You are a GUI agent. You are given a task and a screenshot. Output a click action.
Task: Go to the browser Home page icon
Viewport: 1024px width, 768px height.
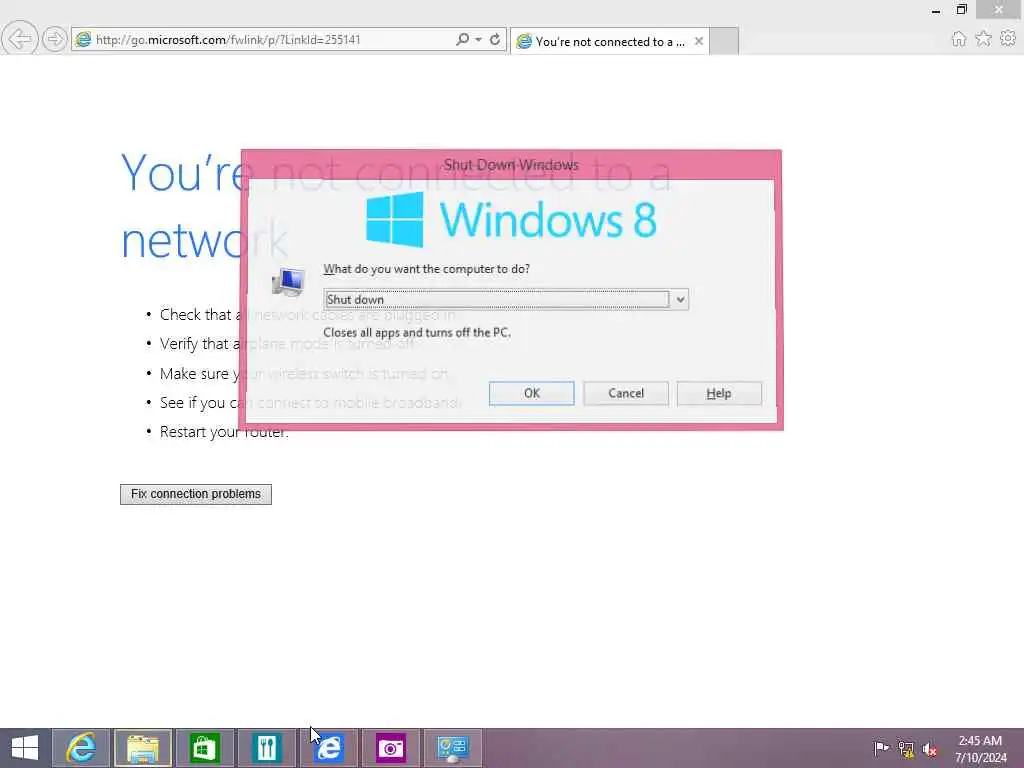(959, 39)
